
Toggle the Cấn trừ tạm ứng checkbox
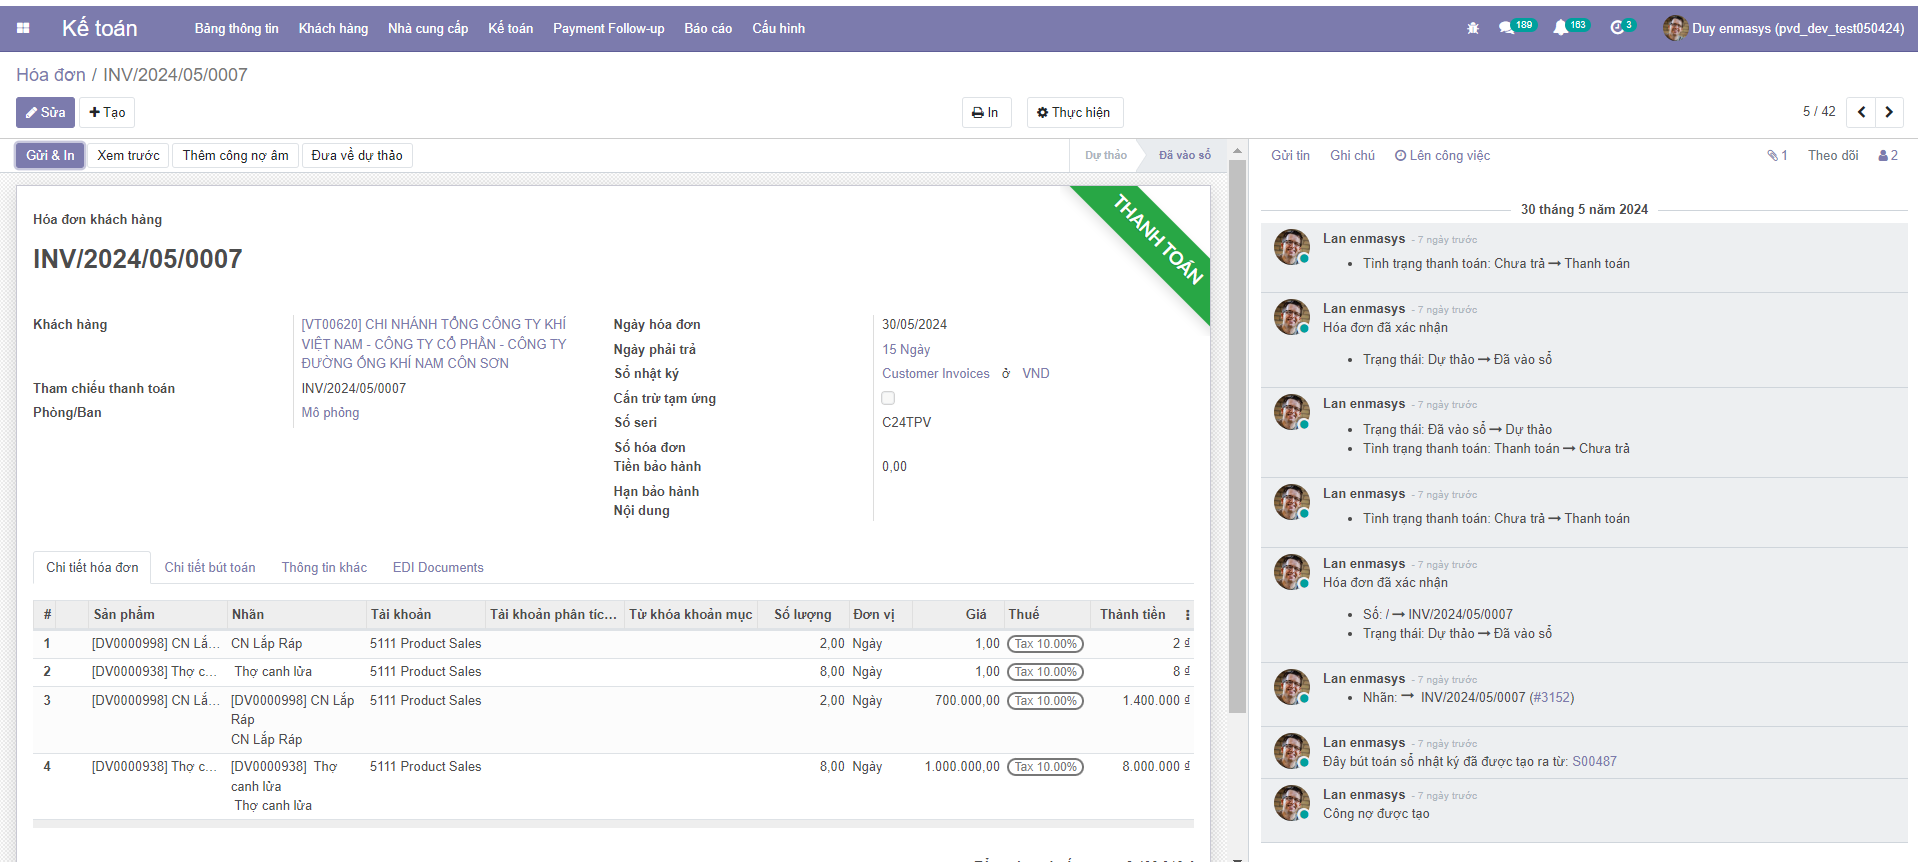[888, 398]
